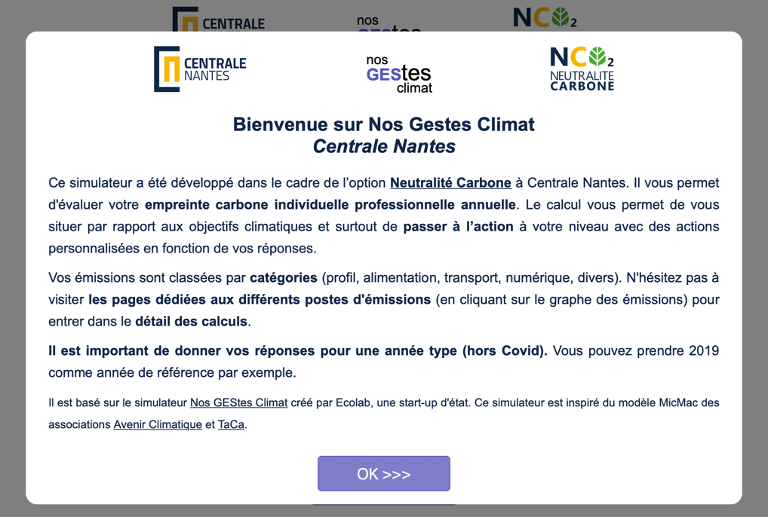The width and height of the screenshot is (768, 518).
Task: Confirm the welcome dialog with OK >>>
Action: coord(384,473)
